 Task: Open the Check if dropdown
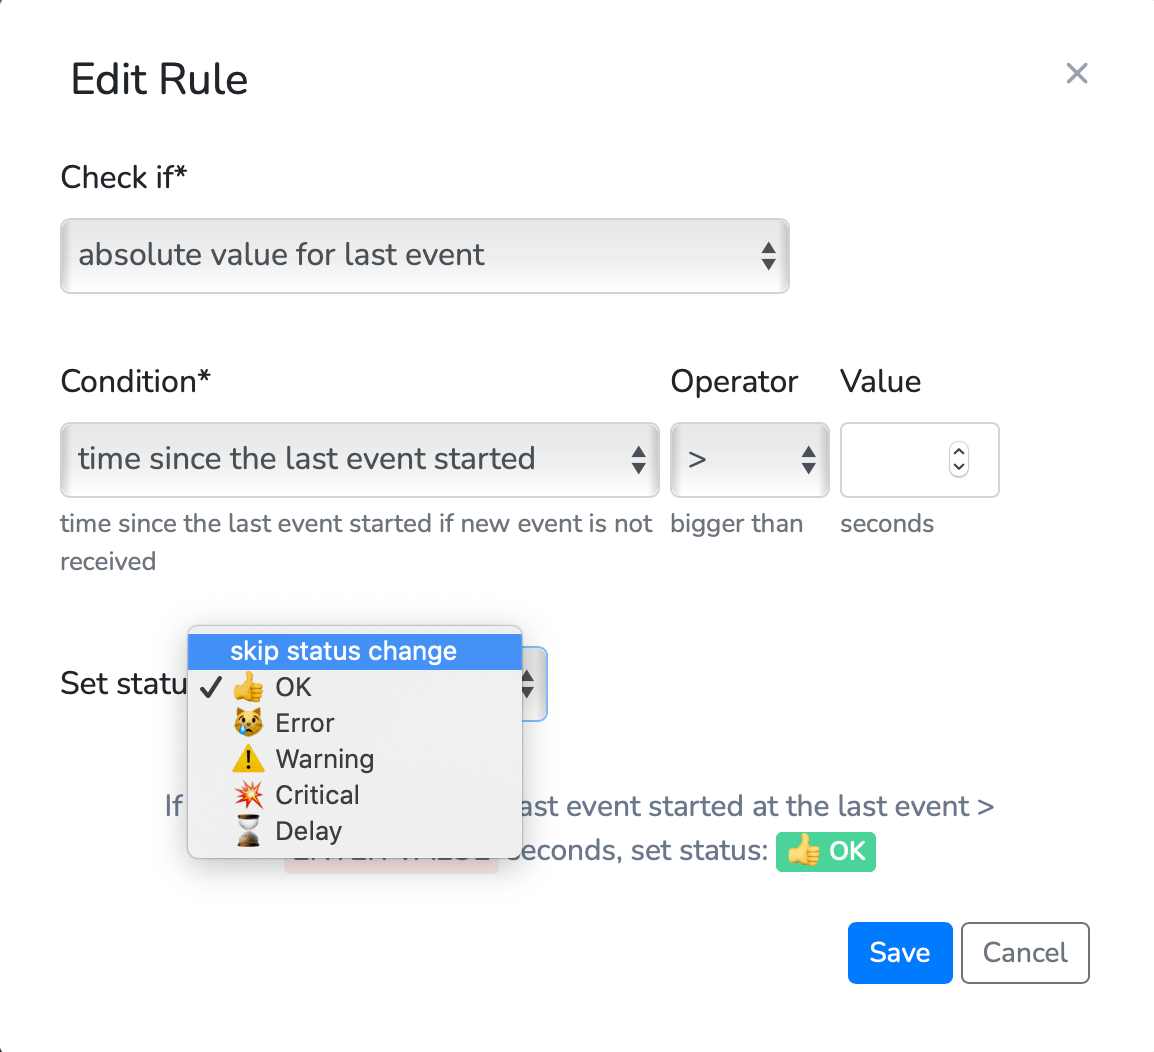coord(425,255)
